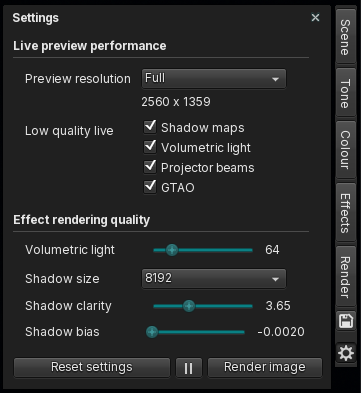Toggle the Shadow maps checkbox
Viewport: 361px width, 393px height.
(150, 127)
